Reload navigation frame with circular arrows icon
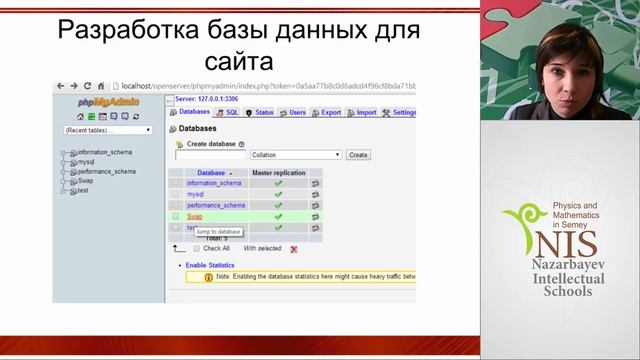 point(136,117)
